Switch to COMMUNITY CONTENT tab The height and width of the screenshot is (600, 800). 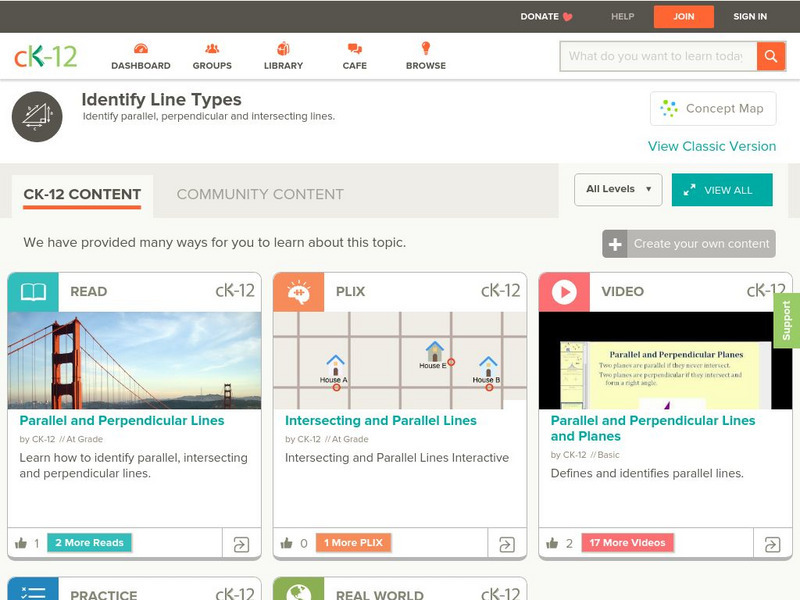pos(260,194)
